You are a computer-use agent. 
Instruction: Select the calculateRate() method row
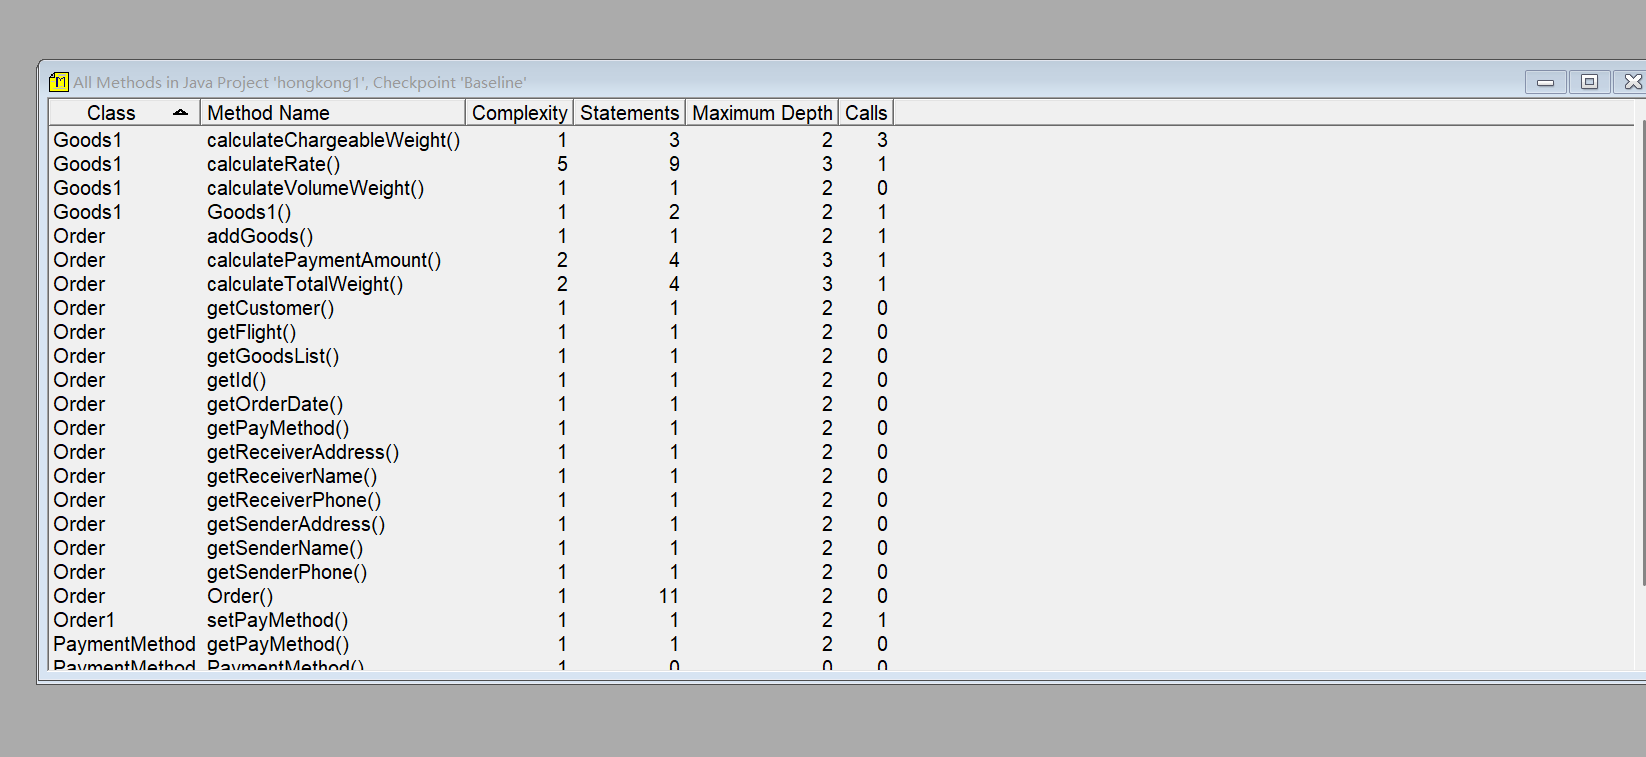tap(470, 164)
